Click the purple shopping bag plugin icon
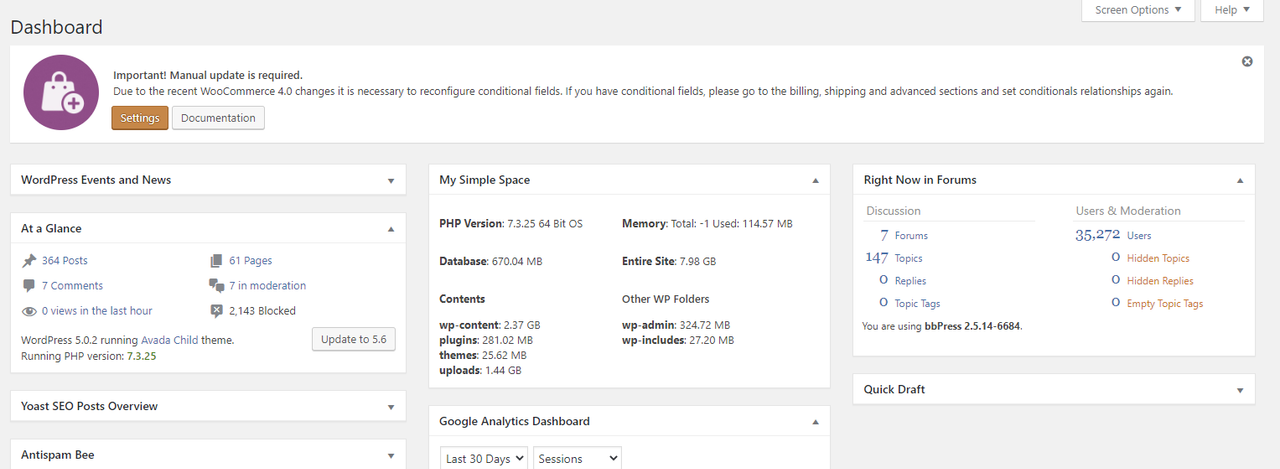 click(61, 93)
